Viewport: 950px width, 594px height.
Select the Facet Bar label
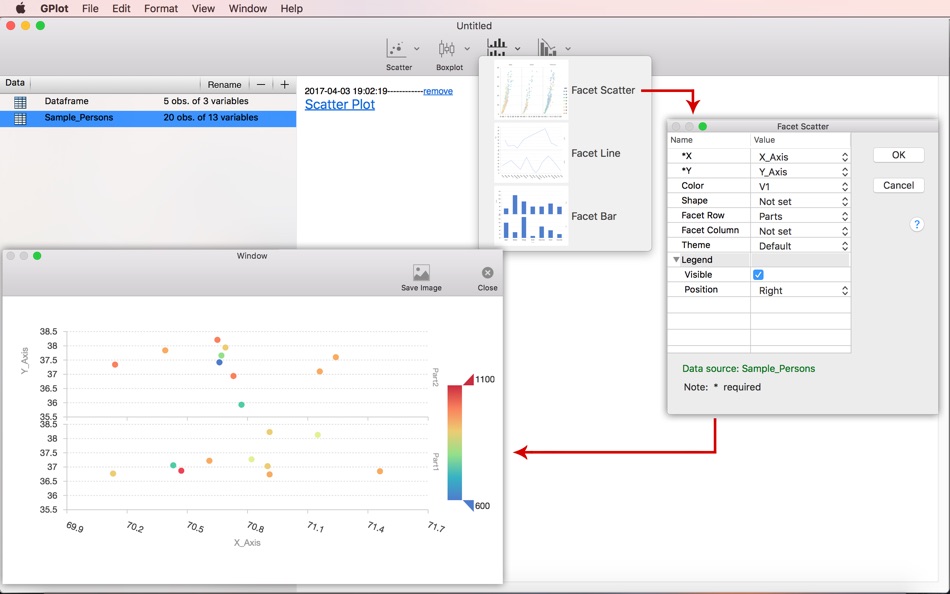point(594,216)
